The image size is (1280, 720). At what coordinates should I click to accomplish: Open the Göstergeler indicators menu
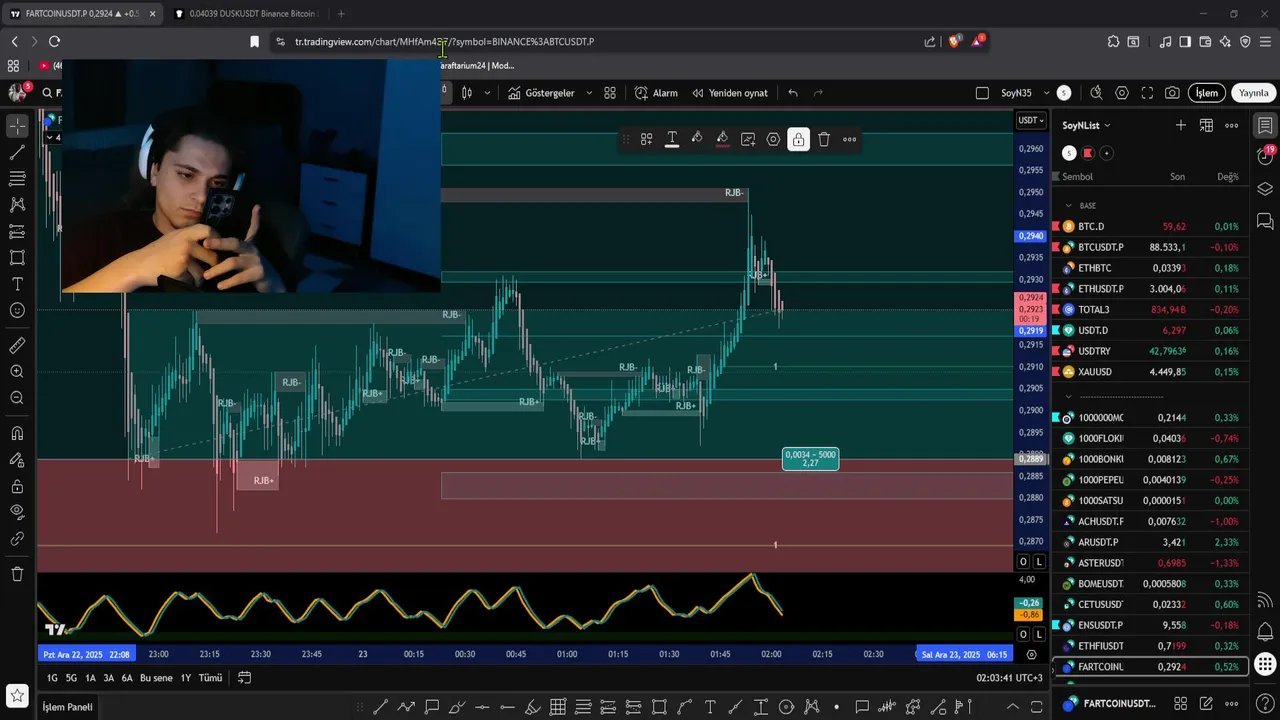(541, 93)
